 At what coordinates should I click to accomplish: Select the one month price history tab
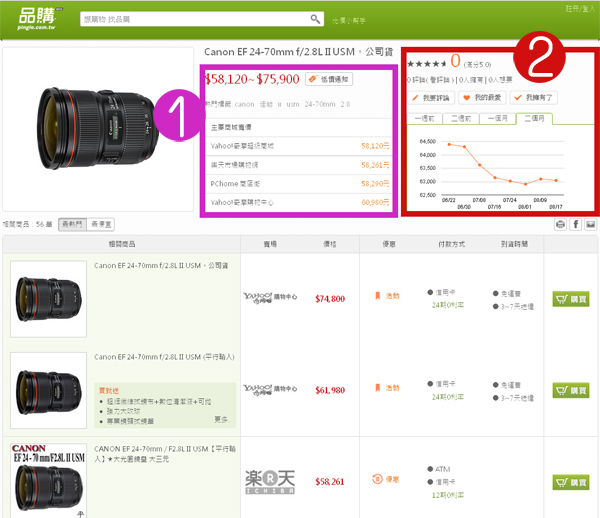coord(497,119)
